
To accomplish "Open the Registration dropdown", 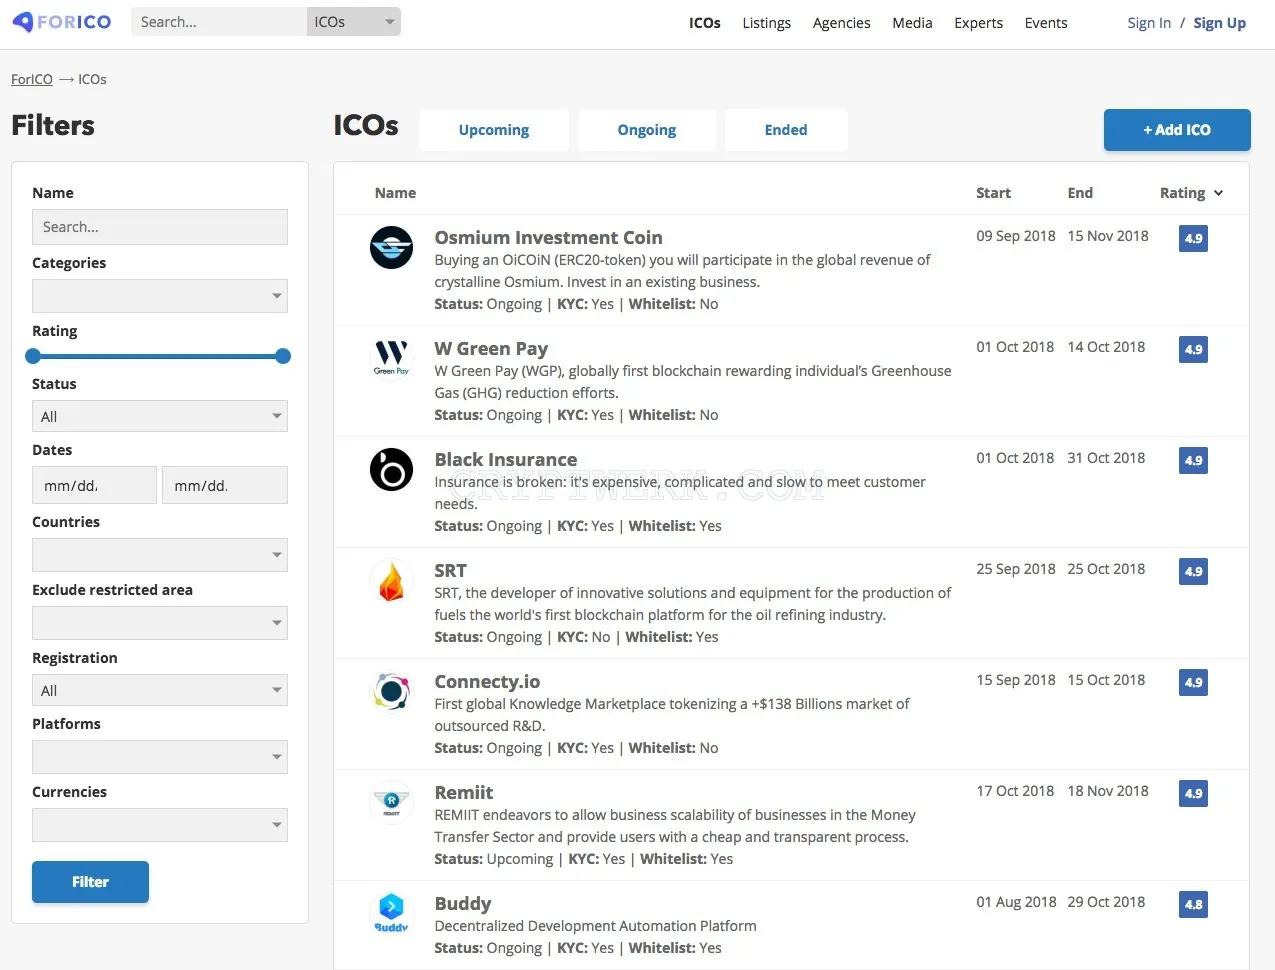I will pyautogui.click(x=160, y=690).
